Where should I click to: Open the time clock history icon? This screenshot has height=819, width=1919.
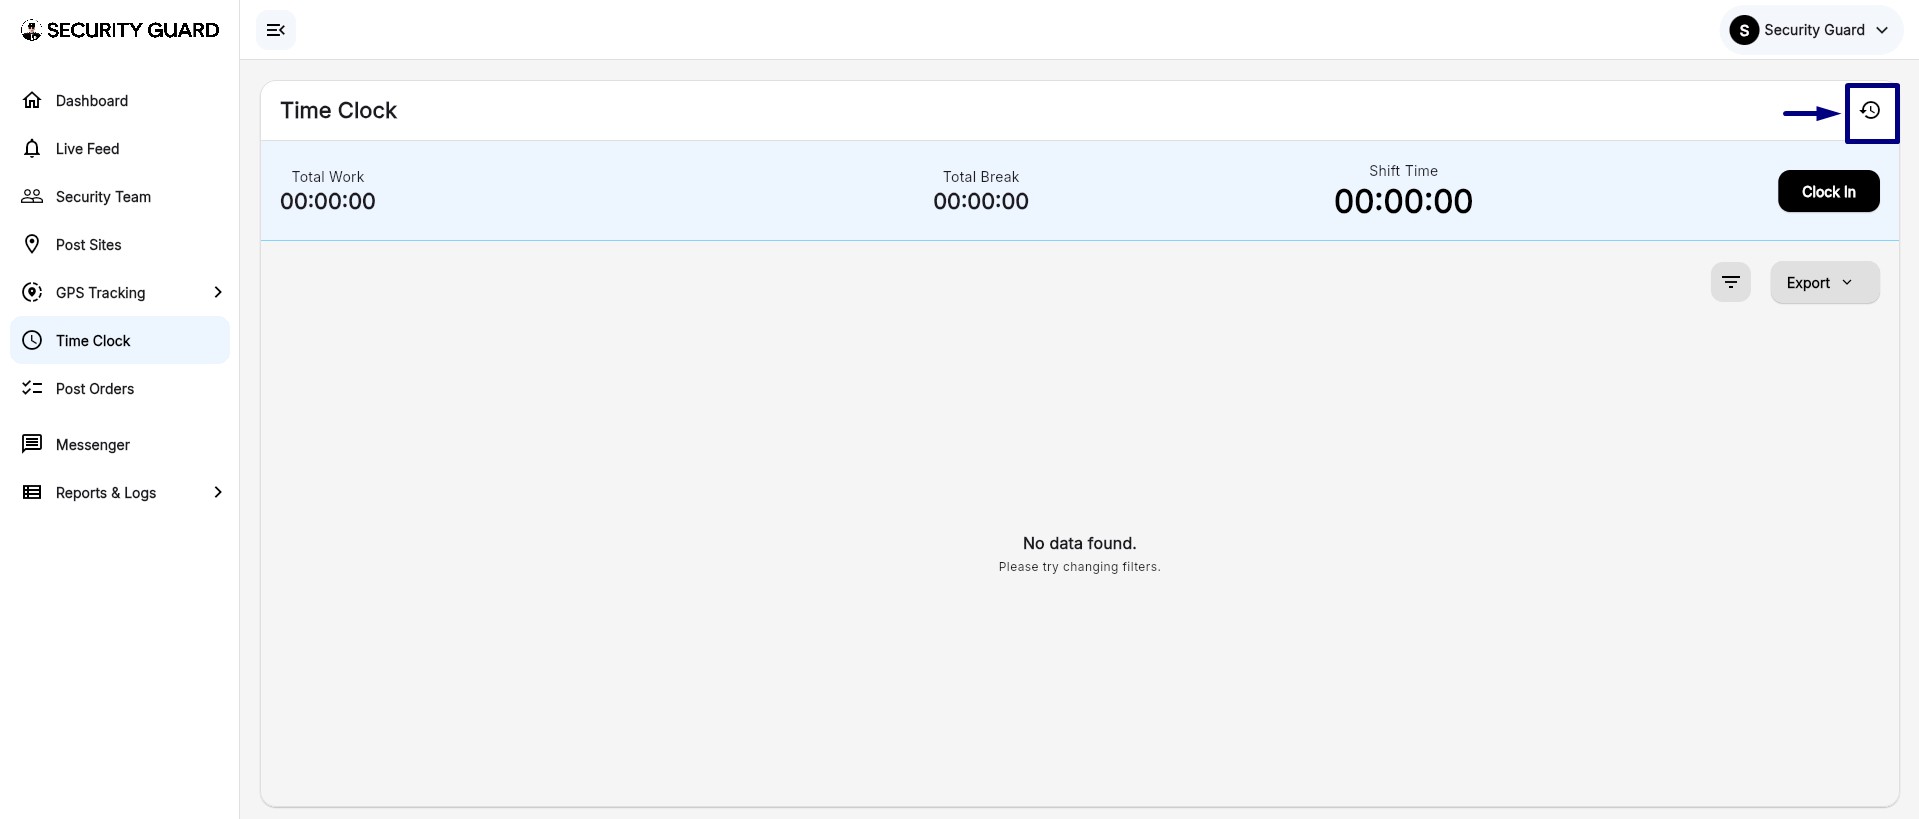(x=1870, y=110)
